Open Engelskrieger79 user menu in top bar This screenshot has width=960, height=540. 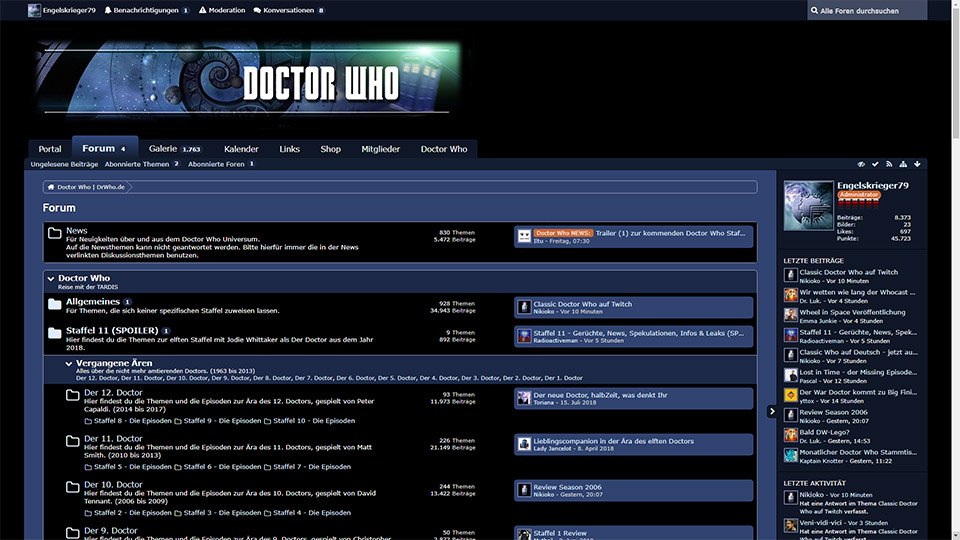(62, 10)
